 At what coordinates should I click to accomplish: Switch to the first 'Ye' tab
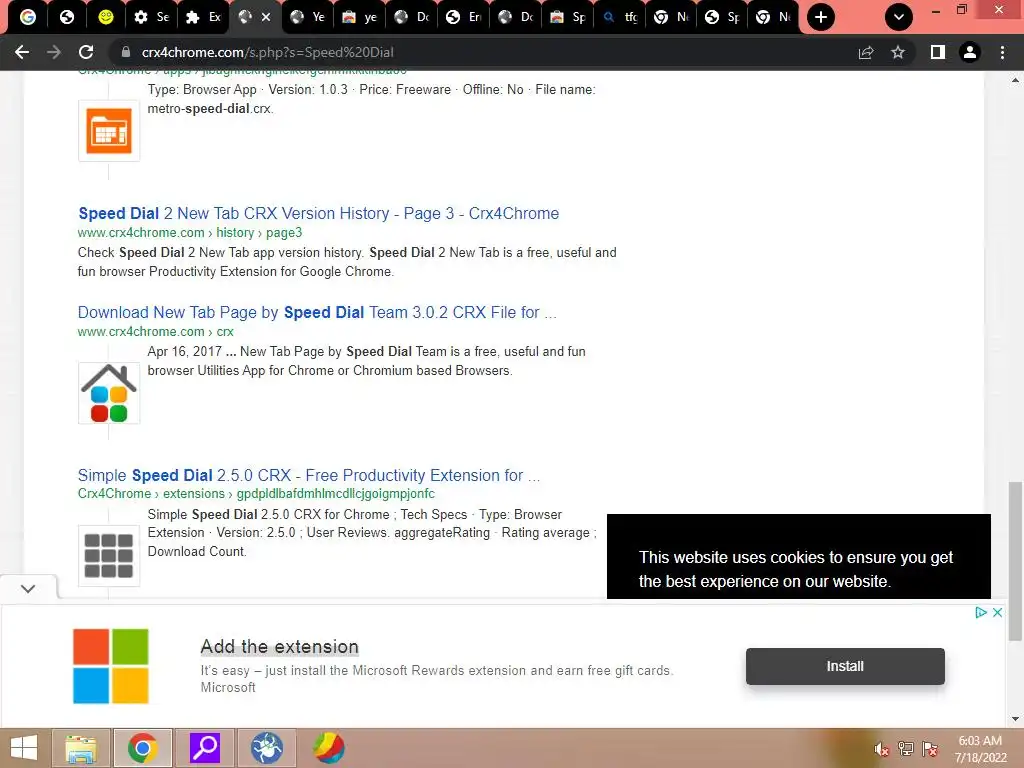point(307,17)
